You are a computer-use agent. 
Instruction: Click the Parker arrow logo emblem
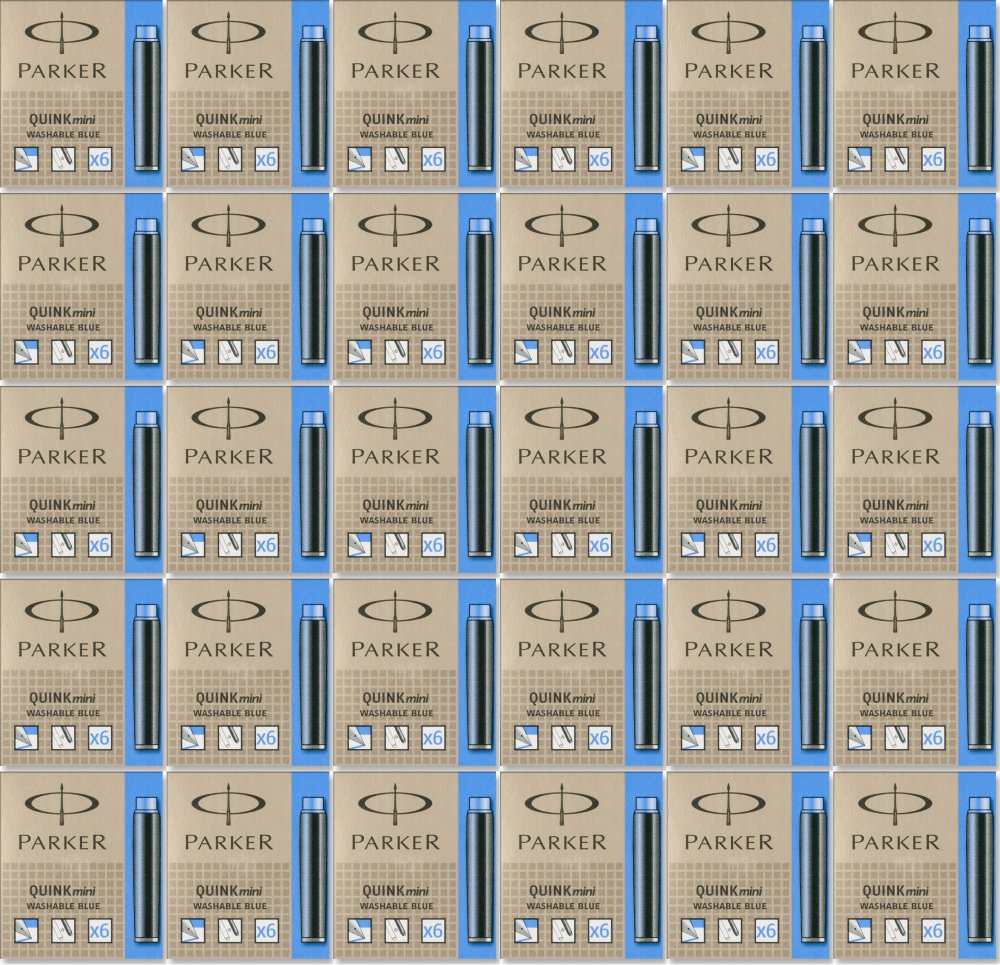click(62, 34)
